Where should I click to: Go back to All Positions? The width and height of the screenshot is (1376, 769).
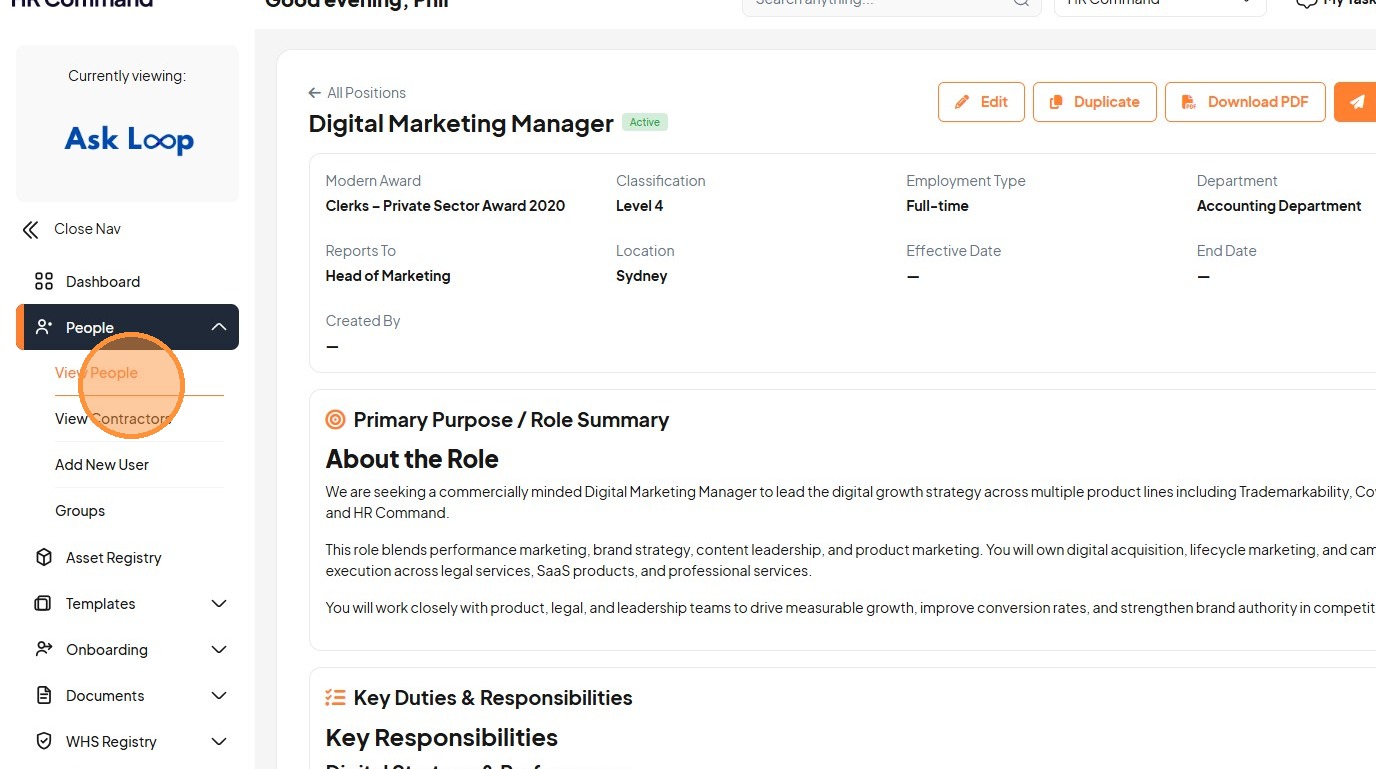point(357,92)
